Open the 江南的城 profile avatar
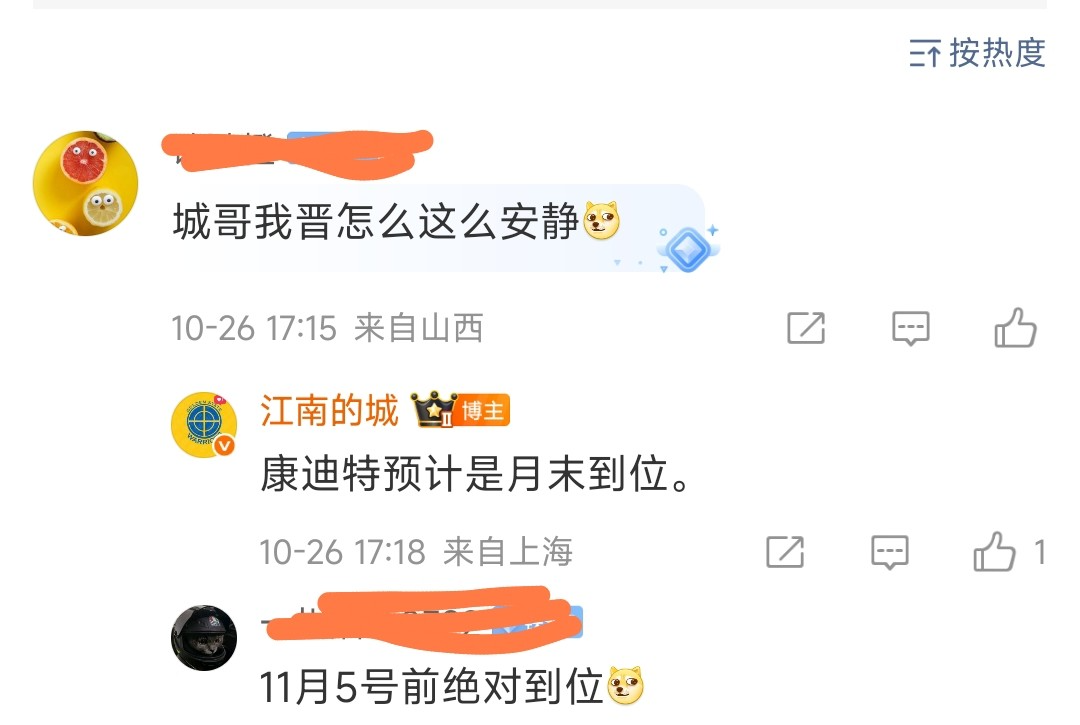Viewport: 1080px width, 725px height. 204,425
